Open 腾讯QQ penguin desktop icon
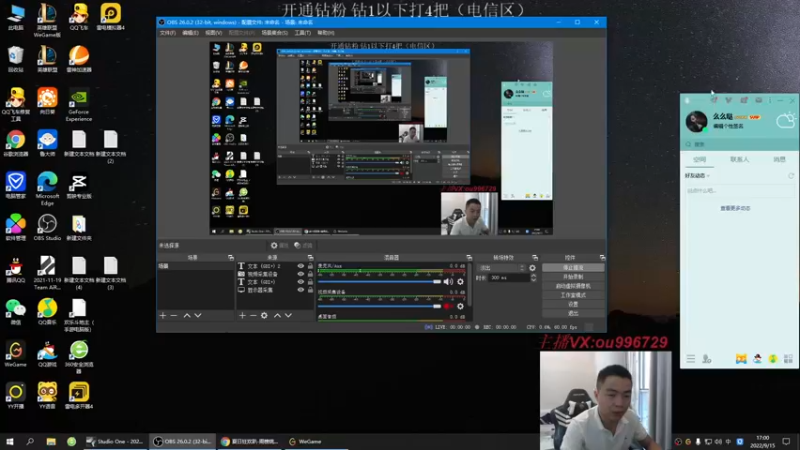The width and height of the screenshot is (800, 450). tap(15, 269)
